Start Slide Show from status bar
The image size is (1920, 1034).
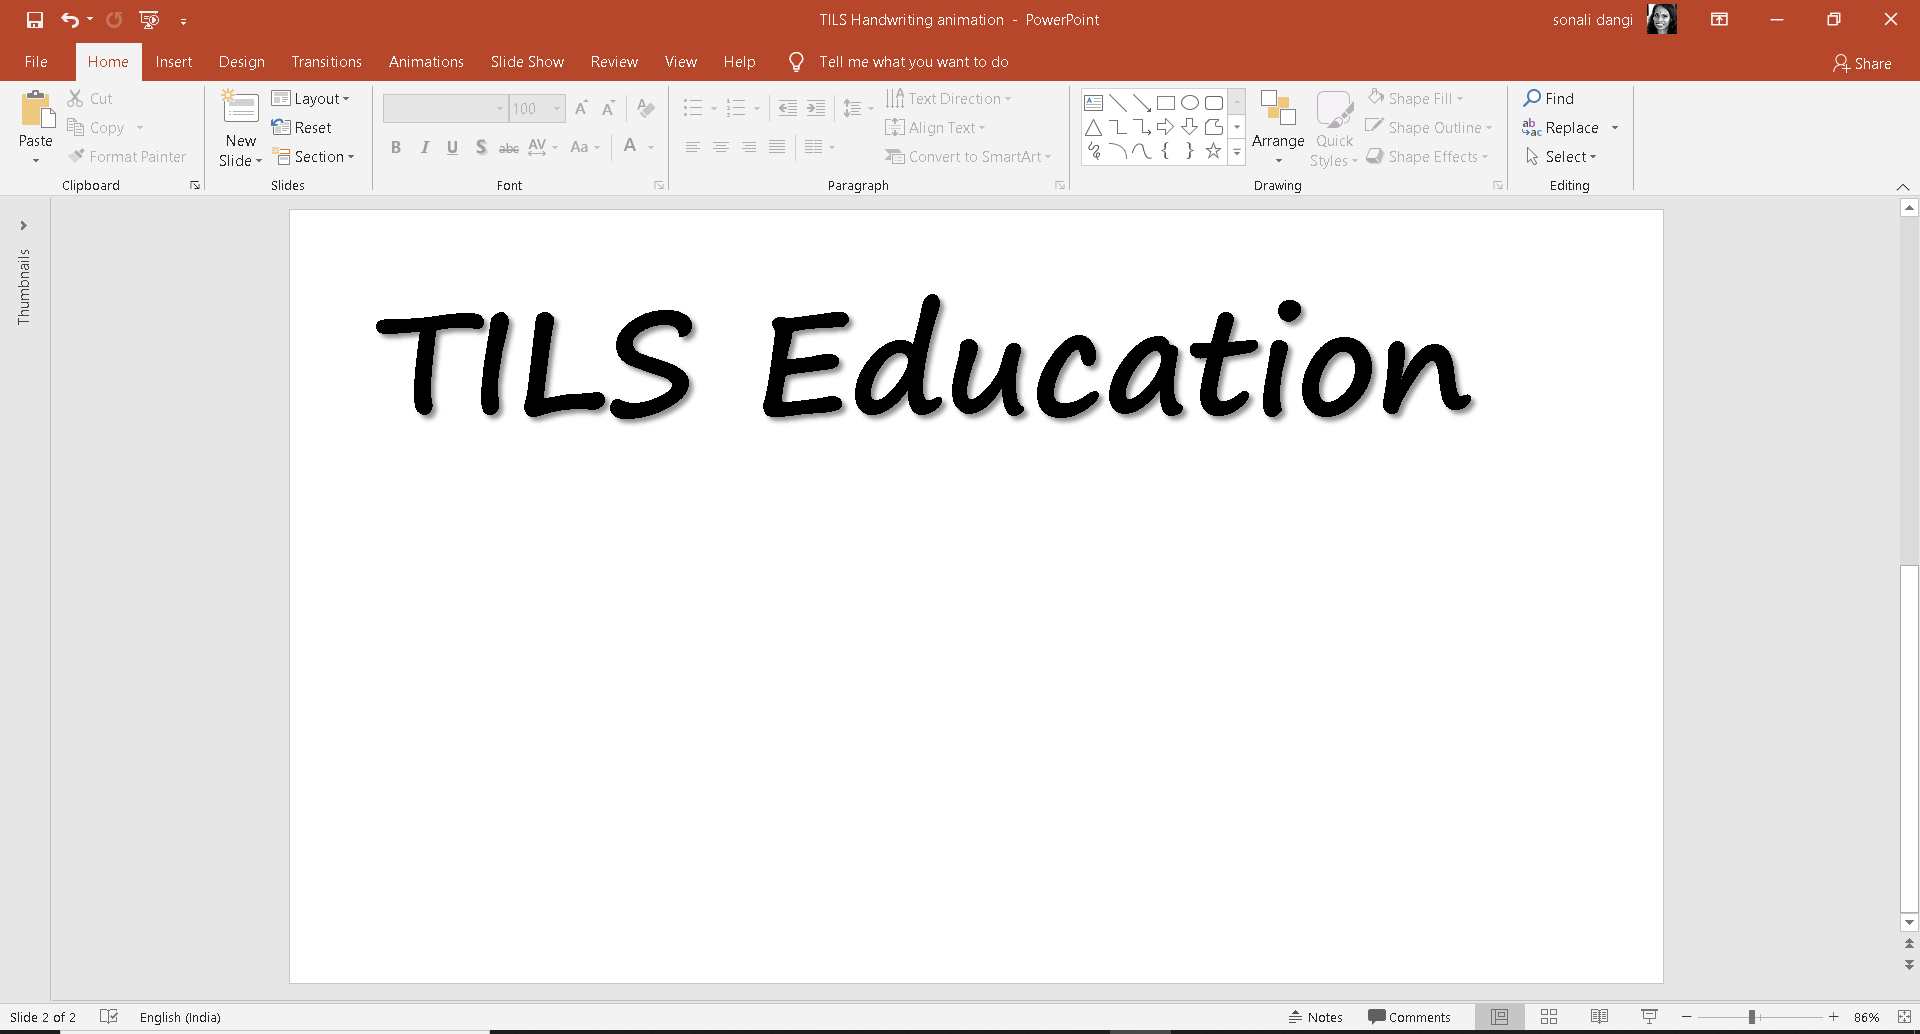click(1650, 1016)
